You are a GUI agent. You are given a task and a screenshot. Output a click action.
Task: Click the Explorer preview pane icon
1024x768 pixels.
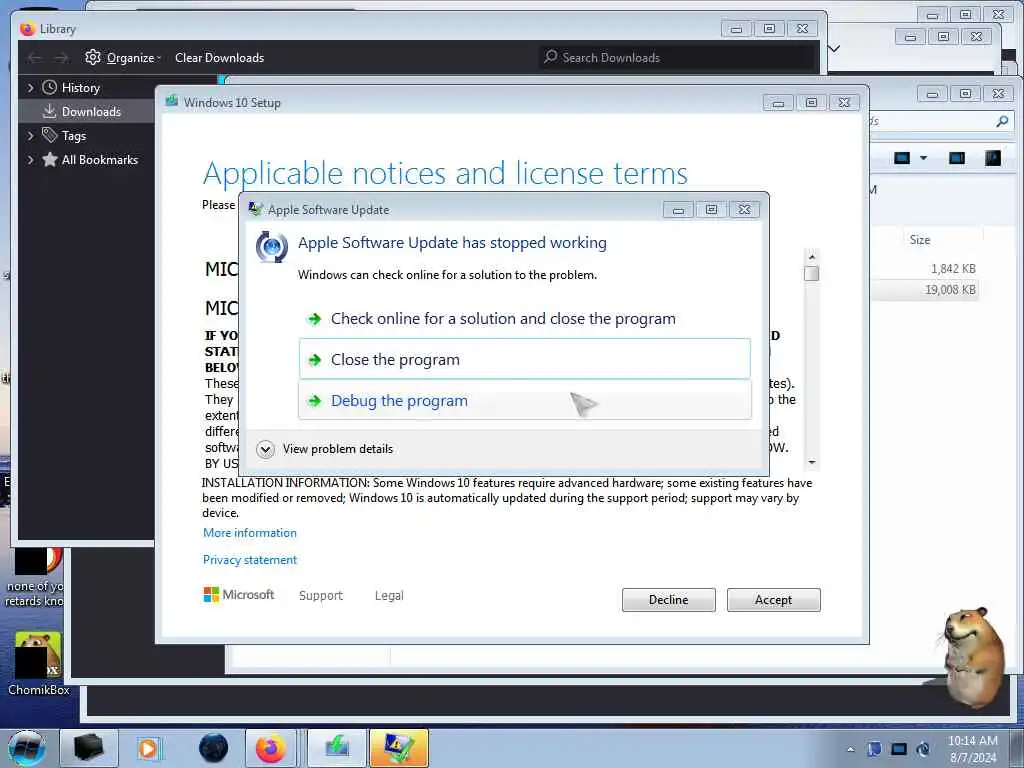coord(957,158)
